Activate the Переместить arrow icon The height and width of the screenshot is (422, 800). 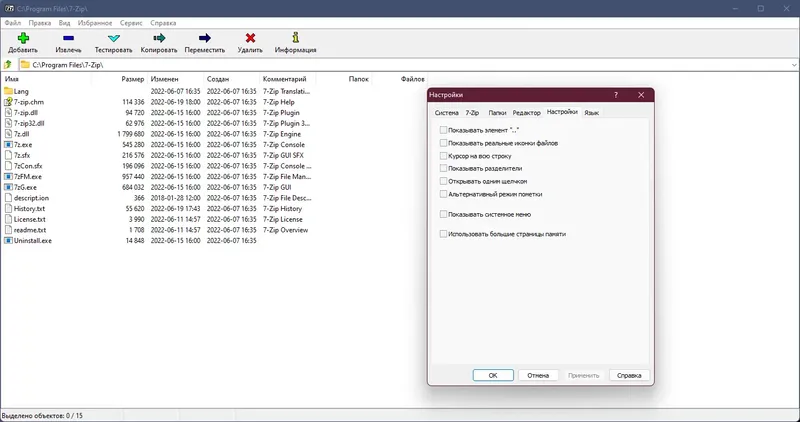click(x=205, y=38)
